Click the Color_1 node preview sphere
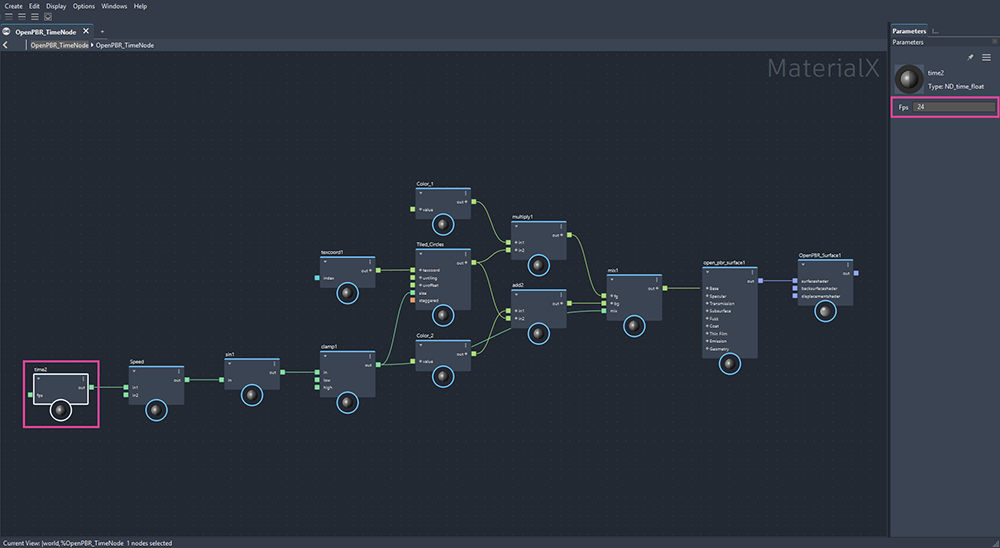This screenshot has width=1000, height=548. pyautogui.click(x=443, y=225)
